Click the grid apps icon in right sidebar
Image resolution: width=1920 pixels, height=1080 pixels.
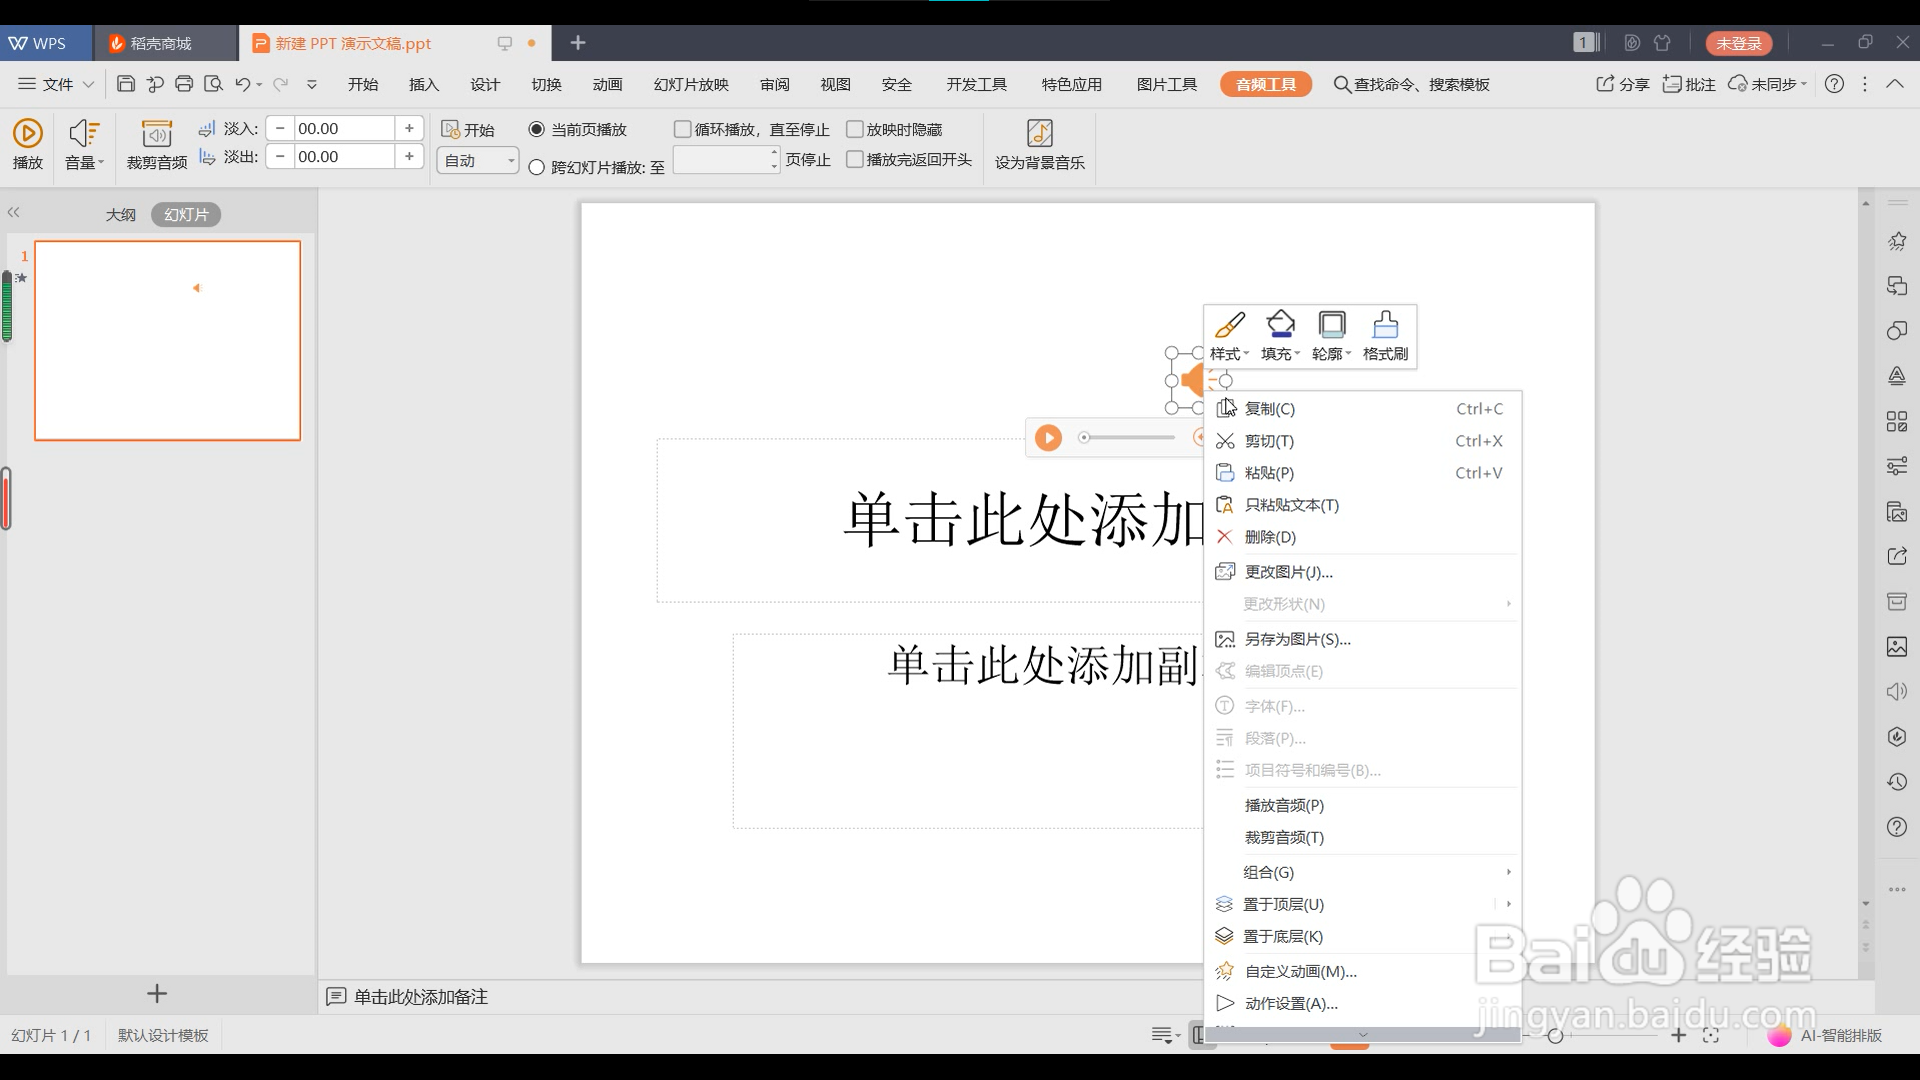1897,421
